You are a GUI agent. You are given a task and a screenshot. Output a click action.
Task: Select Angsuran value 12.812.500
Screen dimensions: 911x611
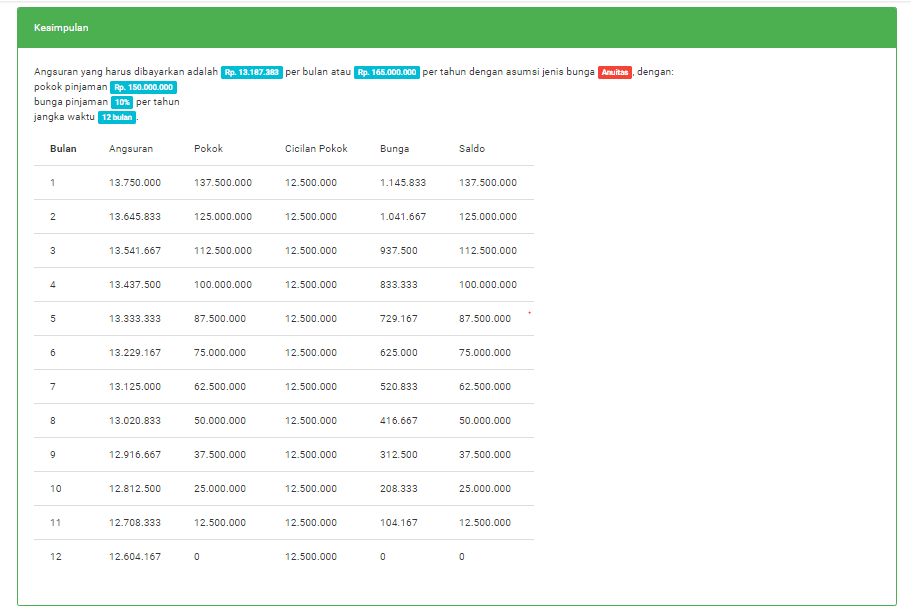click(x=135, y=488)
